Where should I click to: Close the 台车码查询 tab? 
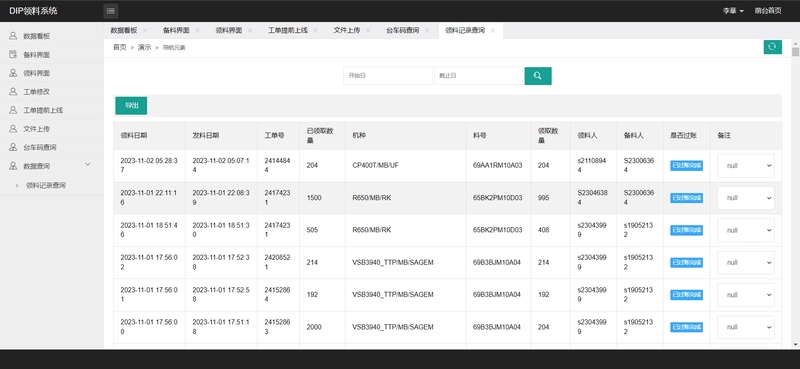pos(427,31)
